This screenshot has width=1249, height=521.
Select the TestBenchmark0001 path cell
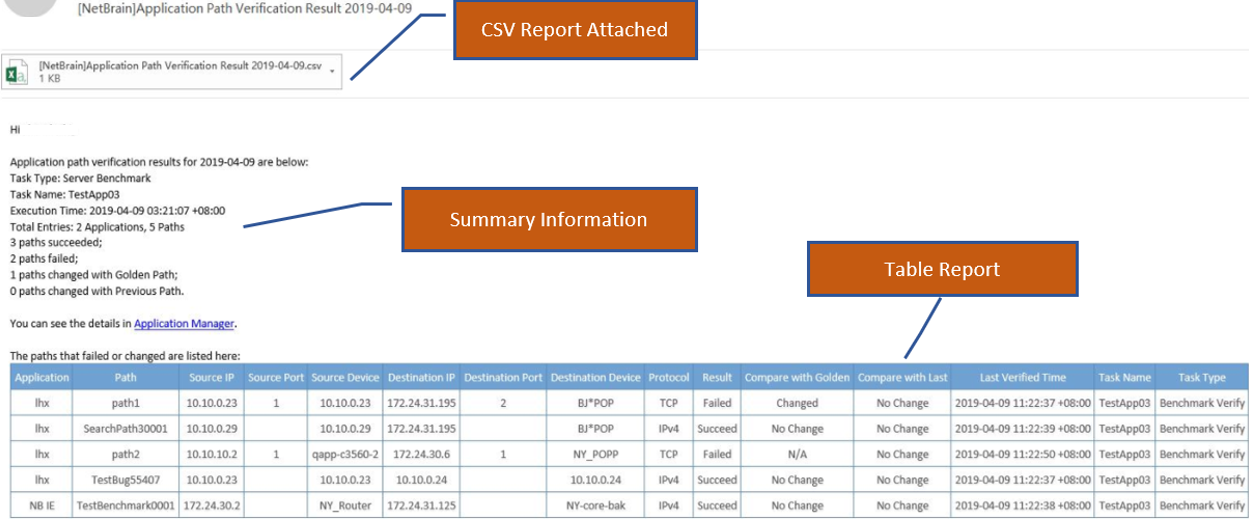tap(127, 506)
